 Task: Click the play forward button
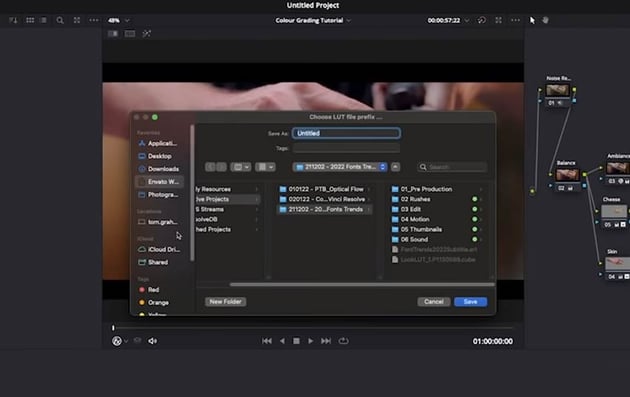pos(311,341)
